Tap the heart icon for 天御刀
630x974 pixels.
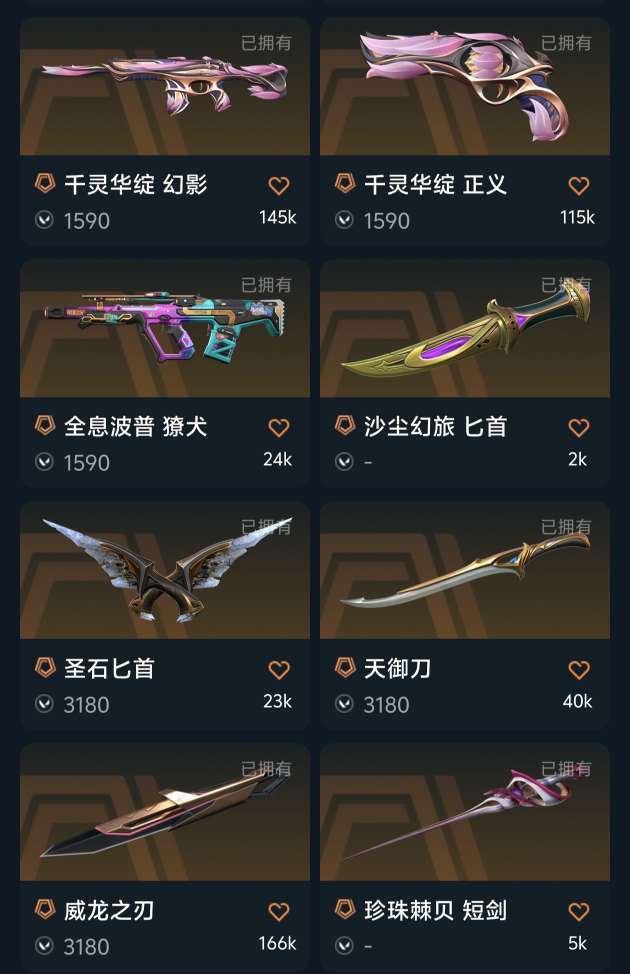pos(578,670)
